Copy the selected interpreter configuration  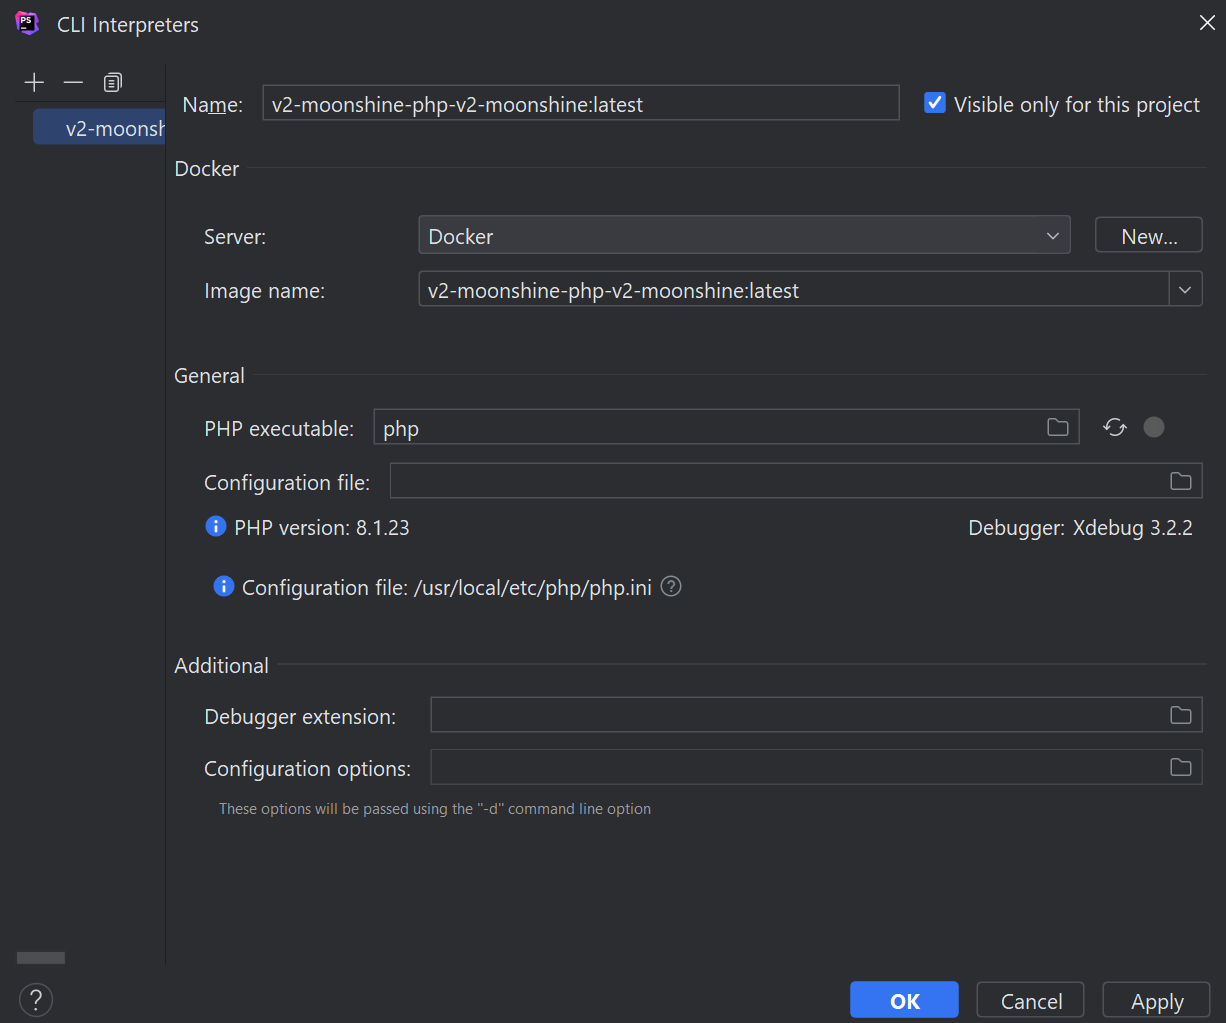(x=113, y=82)
